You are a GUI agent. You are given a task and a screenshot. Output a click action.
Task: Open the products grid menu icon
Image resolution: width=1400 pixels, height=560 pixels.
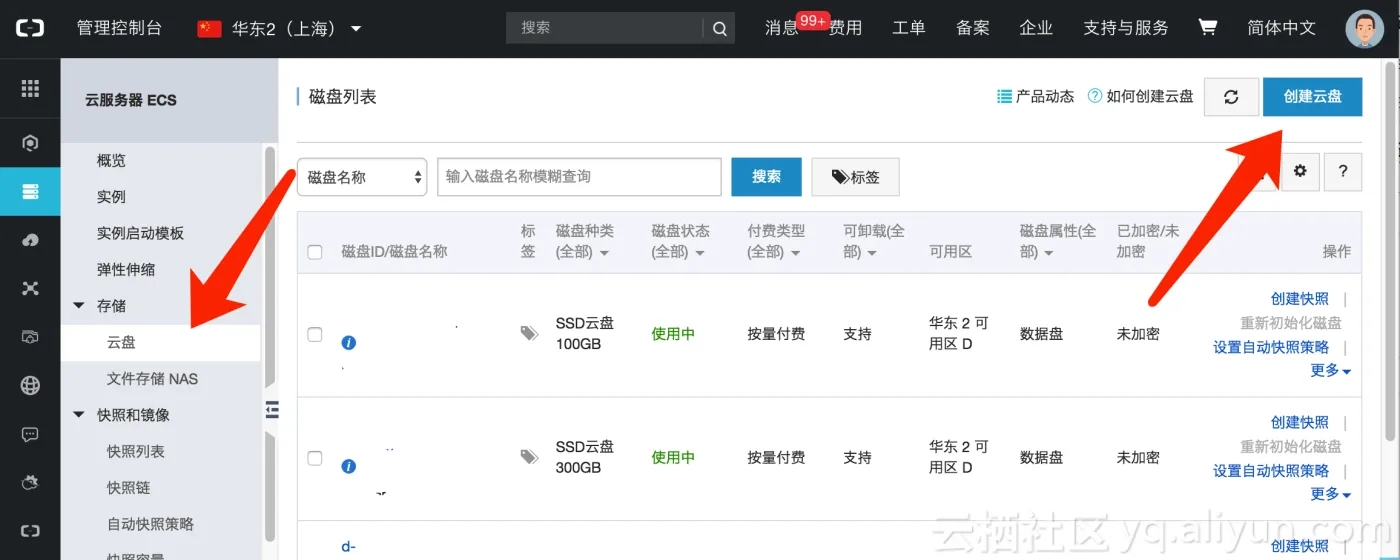(30, 88)
